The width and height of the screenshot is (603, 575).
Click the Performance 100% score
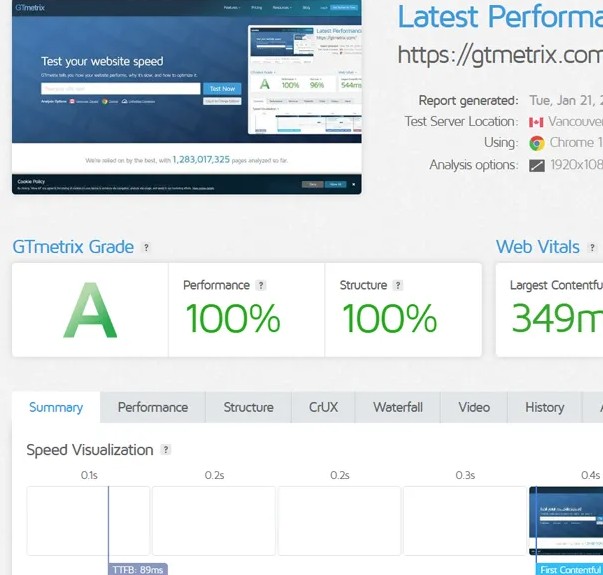pos(233,318)
